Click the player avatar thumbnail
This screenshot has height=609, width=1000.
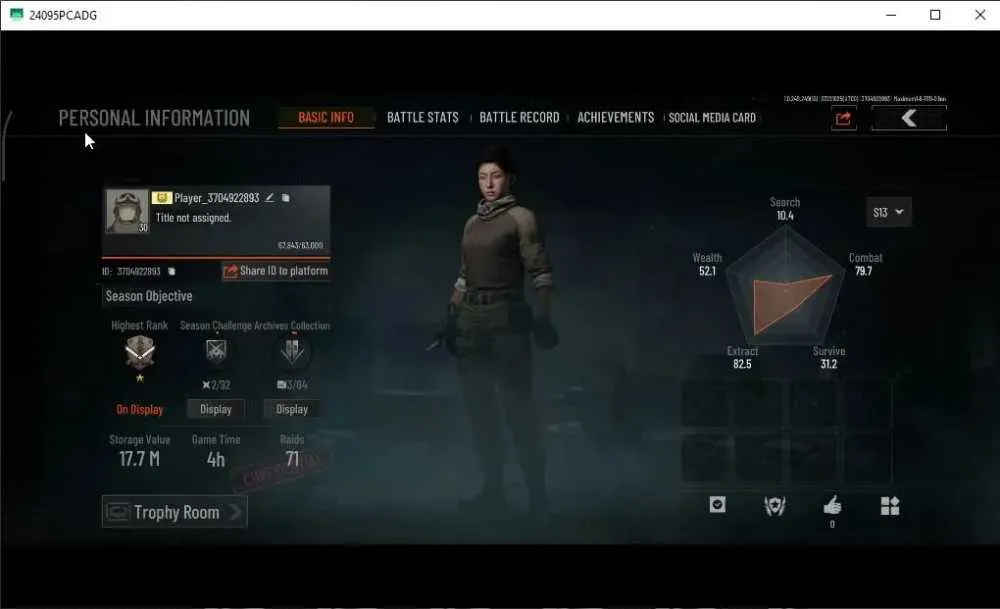point(127,211)
